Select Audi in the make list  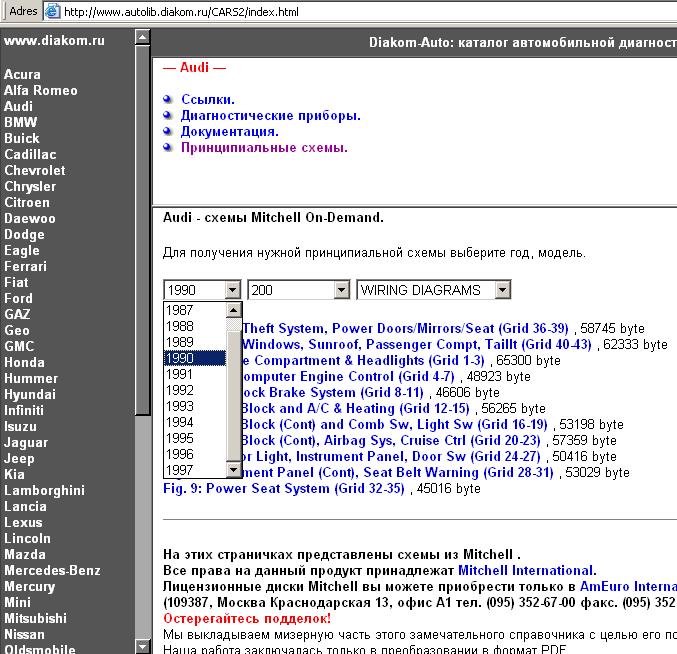click(x=19, y=106)
